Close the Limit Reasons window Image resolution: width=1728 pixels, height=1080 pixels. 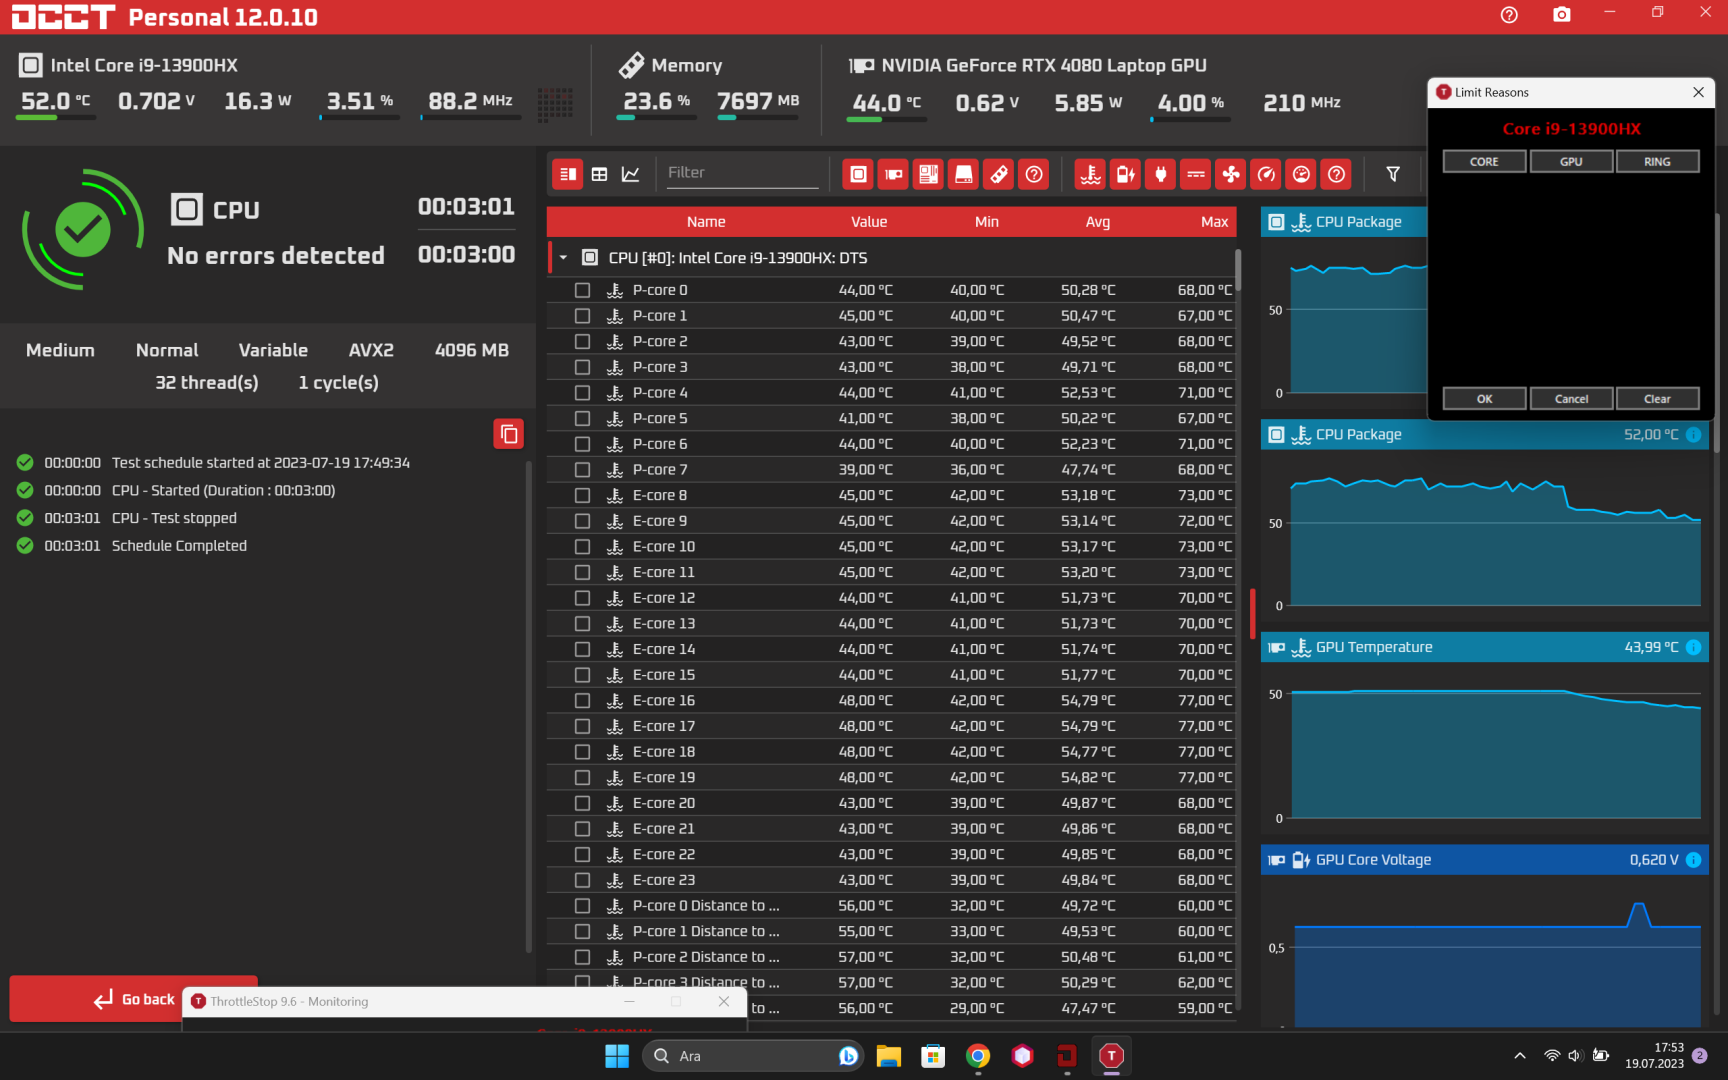click(1698, 92)
